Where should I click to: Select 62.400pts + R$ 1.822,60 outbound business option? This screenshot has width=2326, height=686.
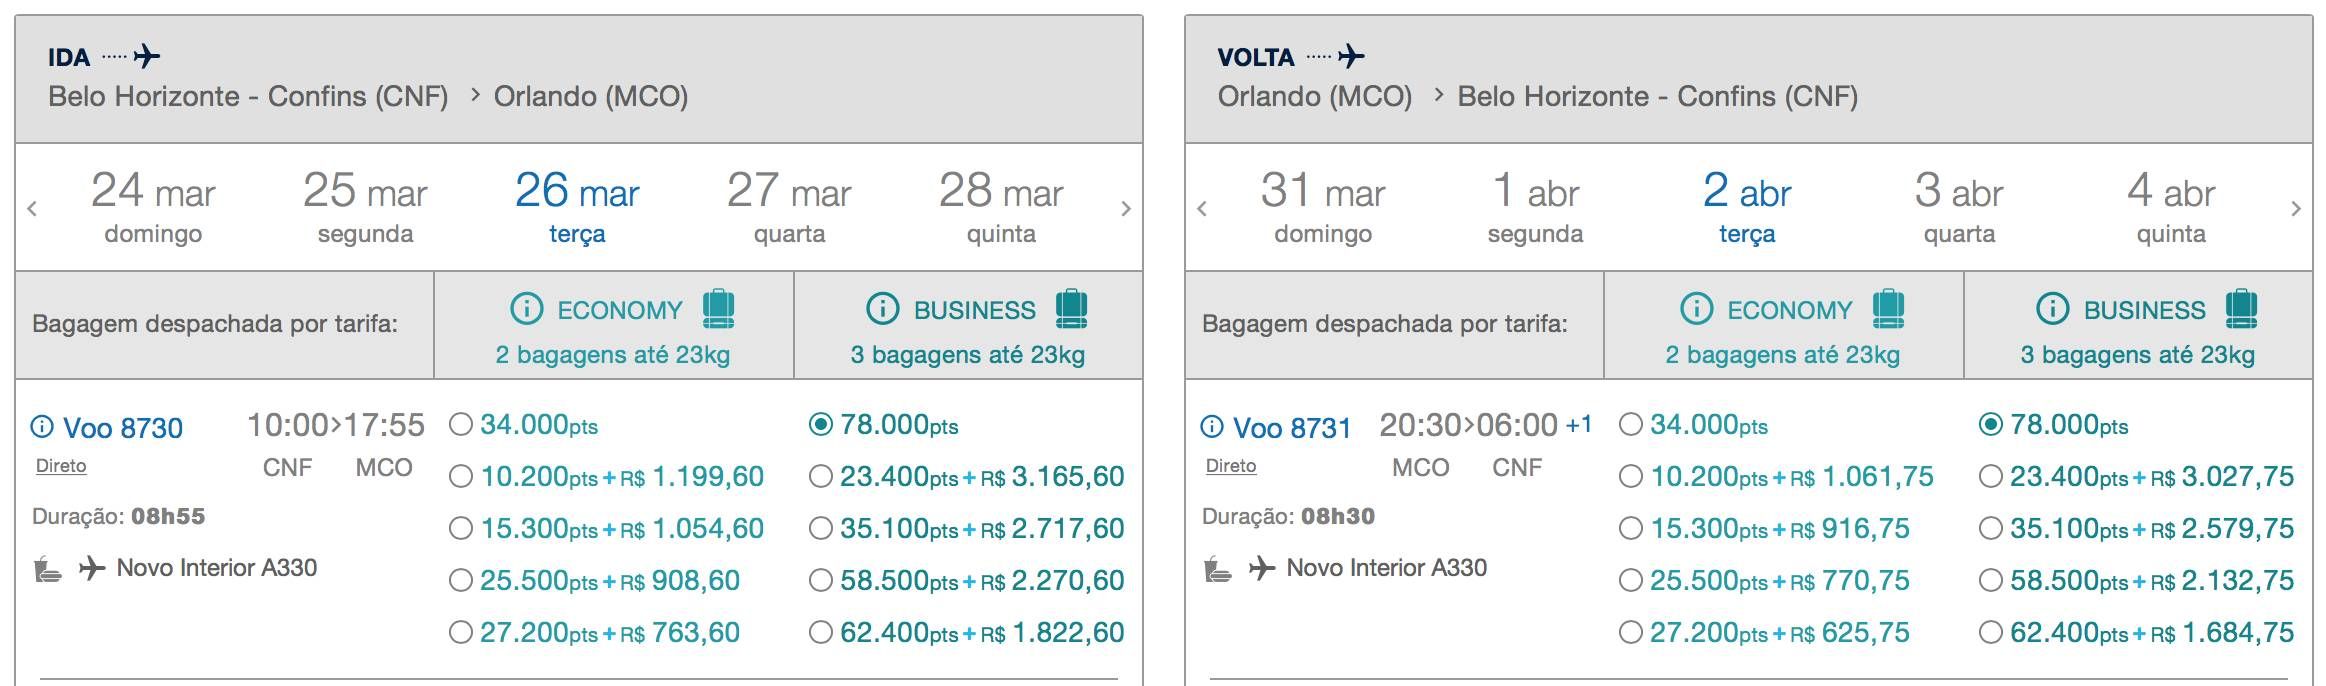(x=820, y=632)
